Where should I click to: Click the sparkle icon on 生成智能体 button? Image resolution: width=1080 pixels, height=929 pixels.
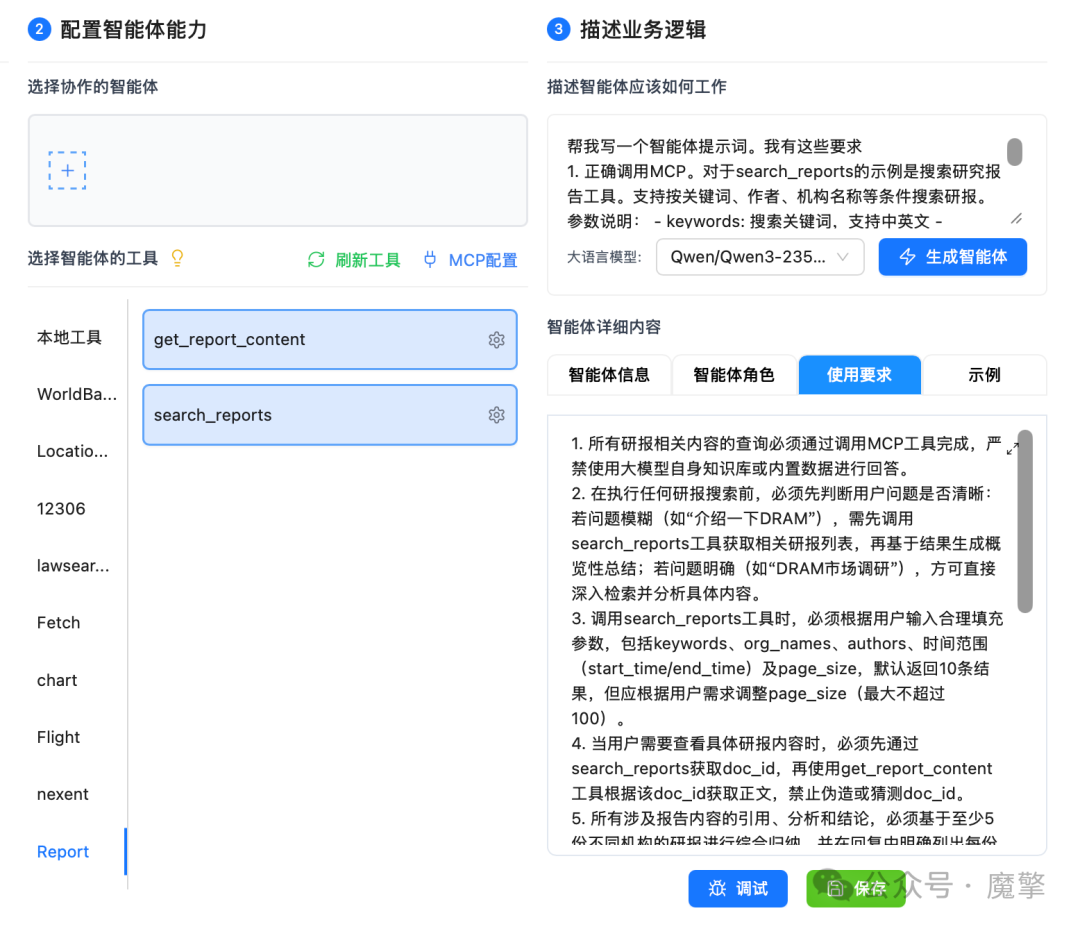click(907, 257)
